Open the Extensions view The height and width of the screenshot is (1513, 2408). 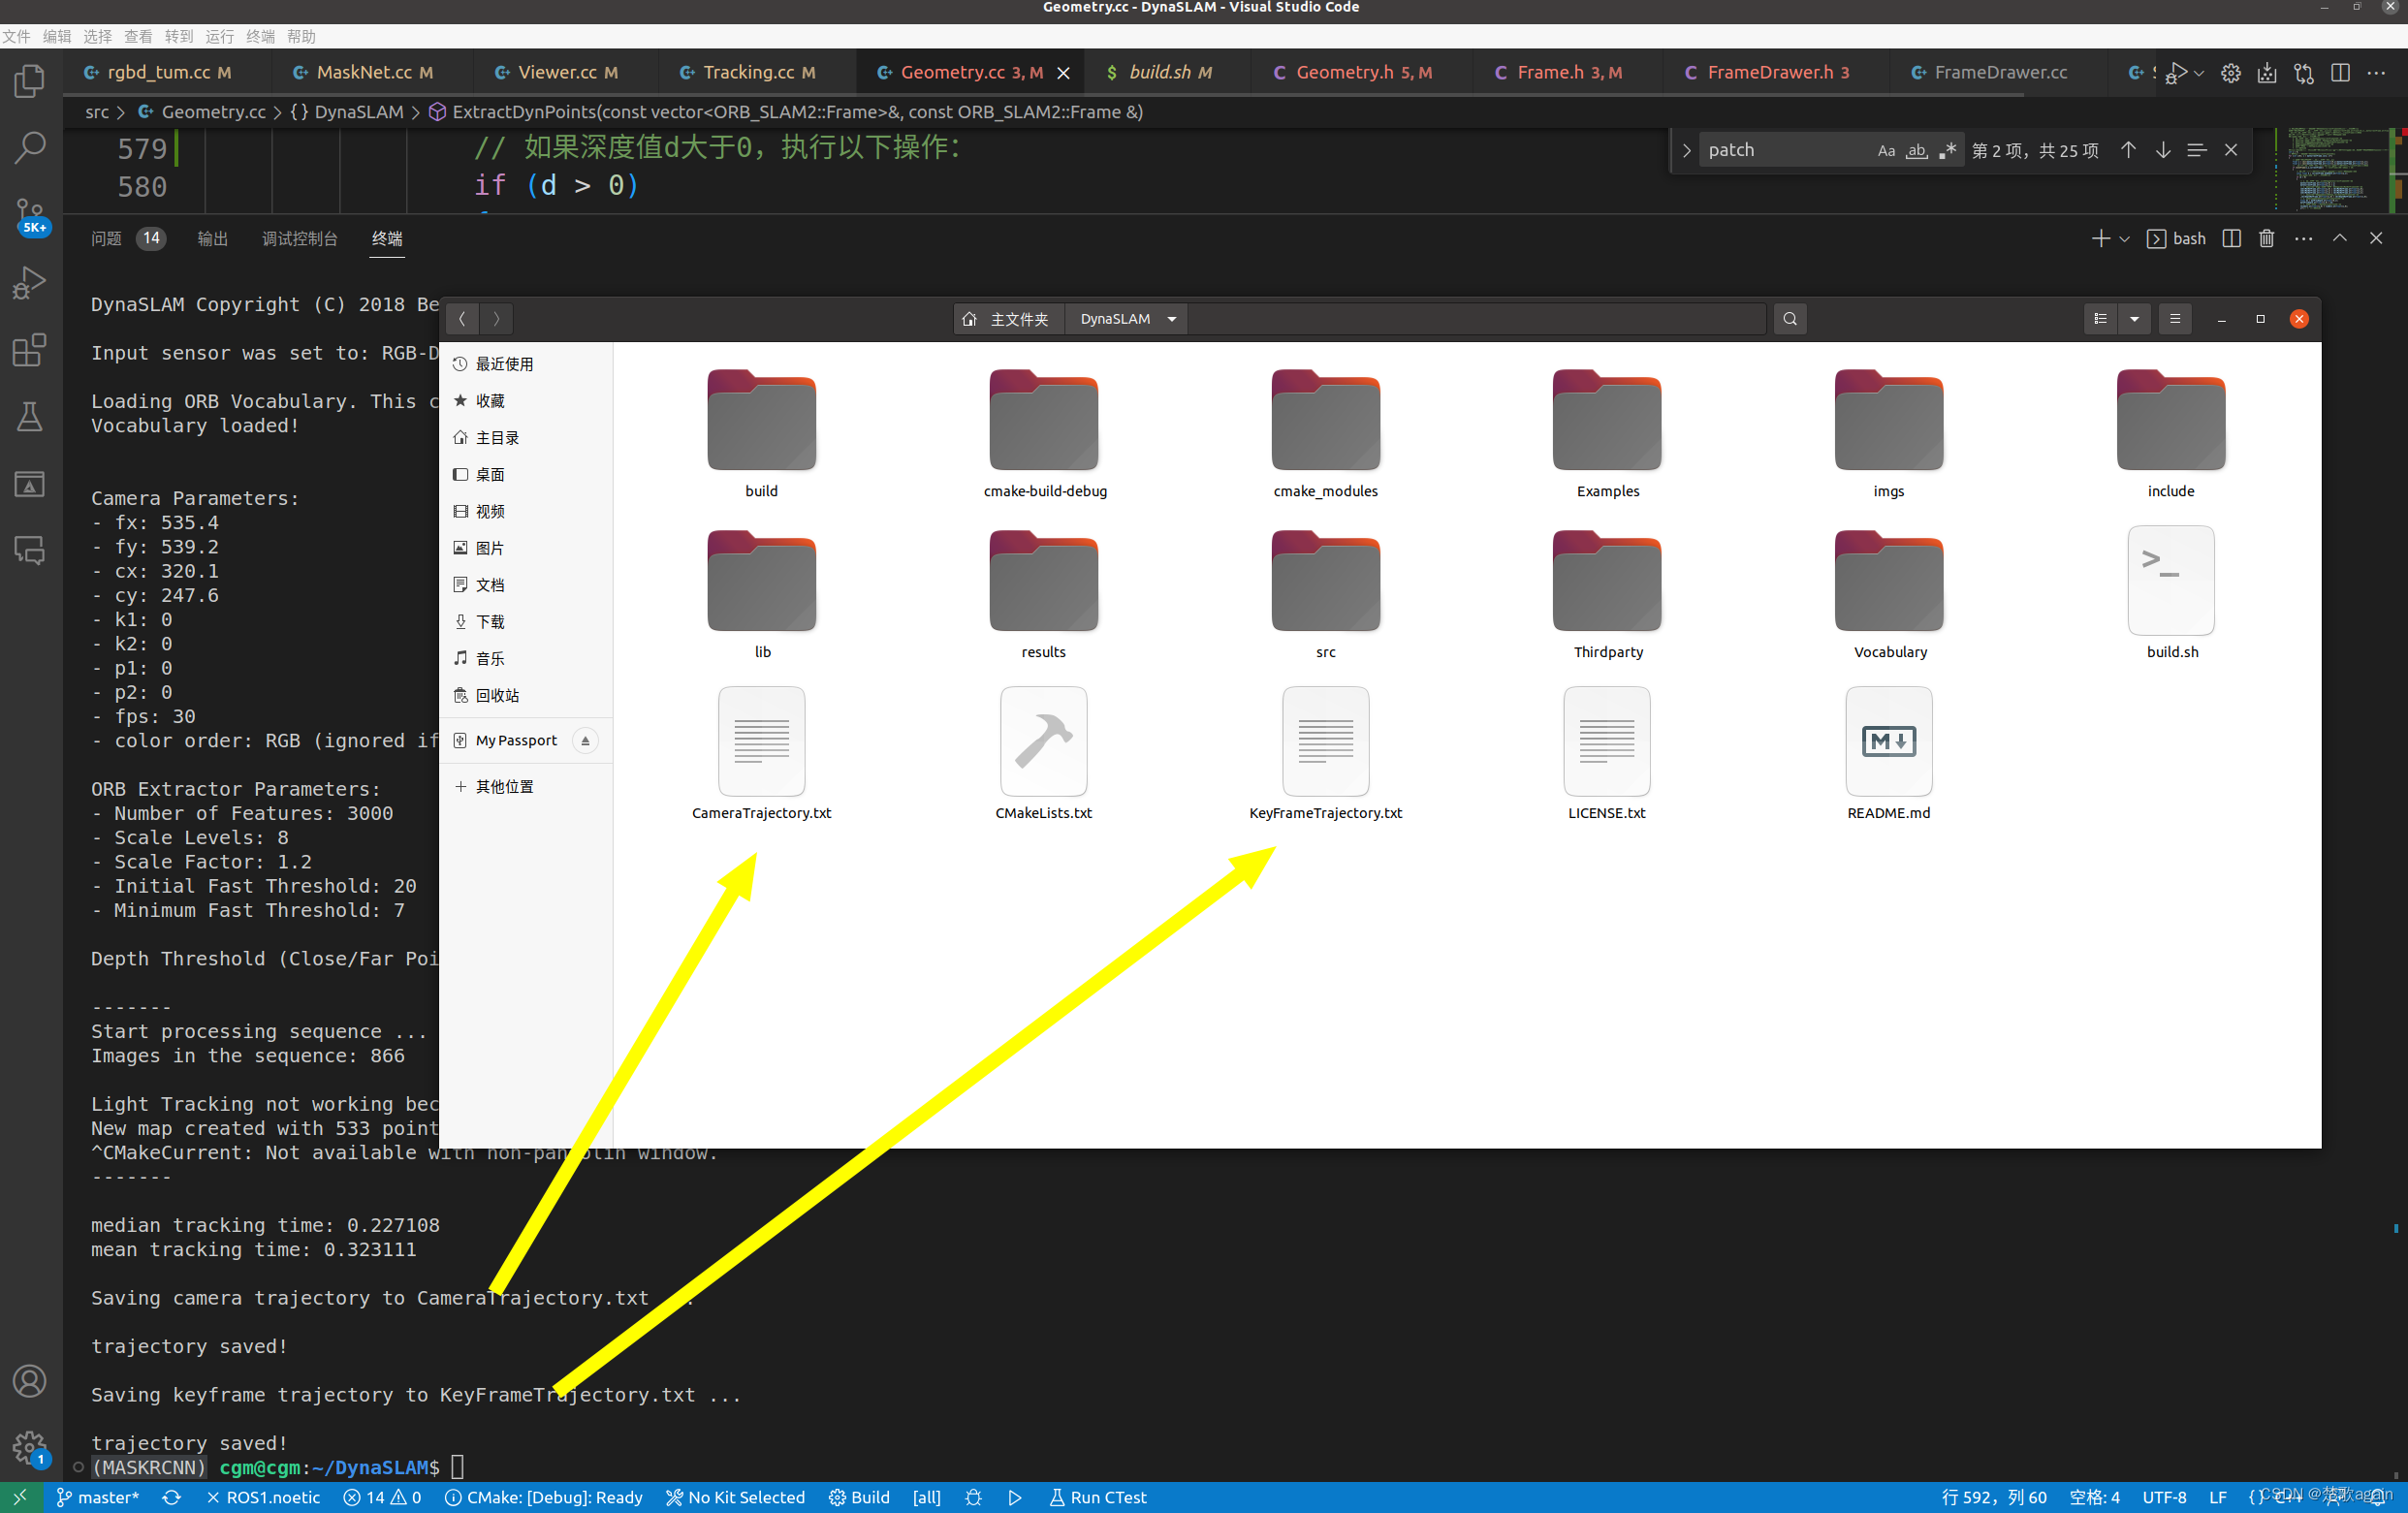30,350
